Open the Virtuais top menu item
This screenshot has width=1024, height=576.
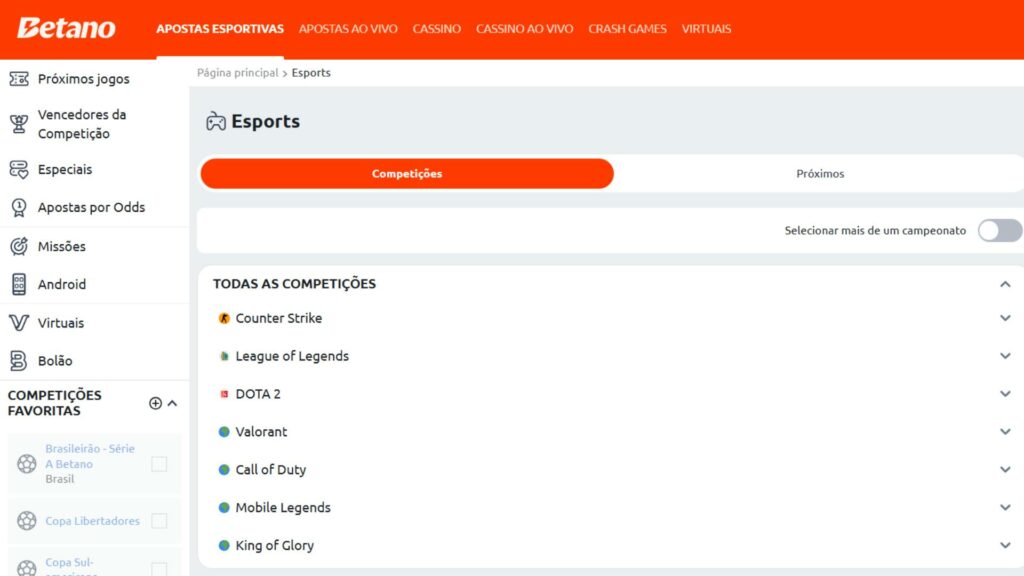click(706, 29)
